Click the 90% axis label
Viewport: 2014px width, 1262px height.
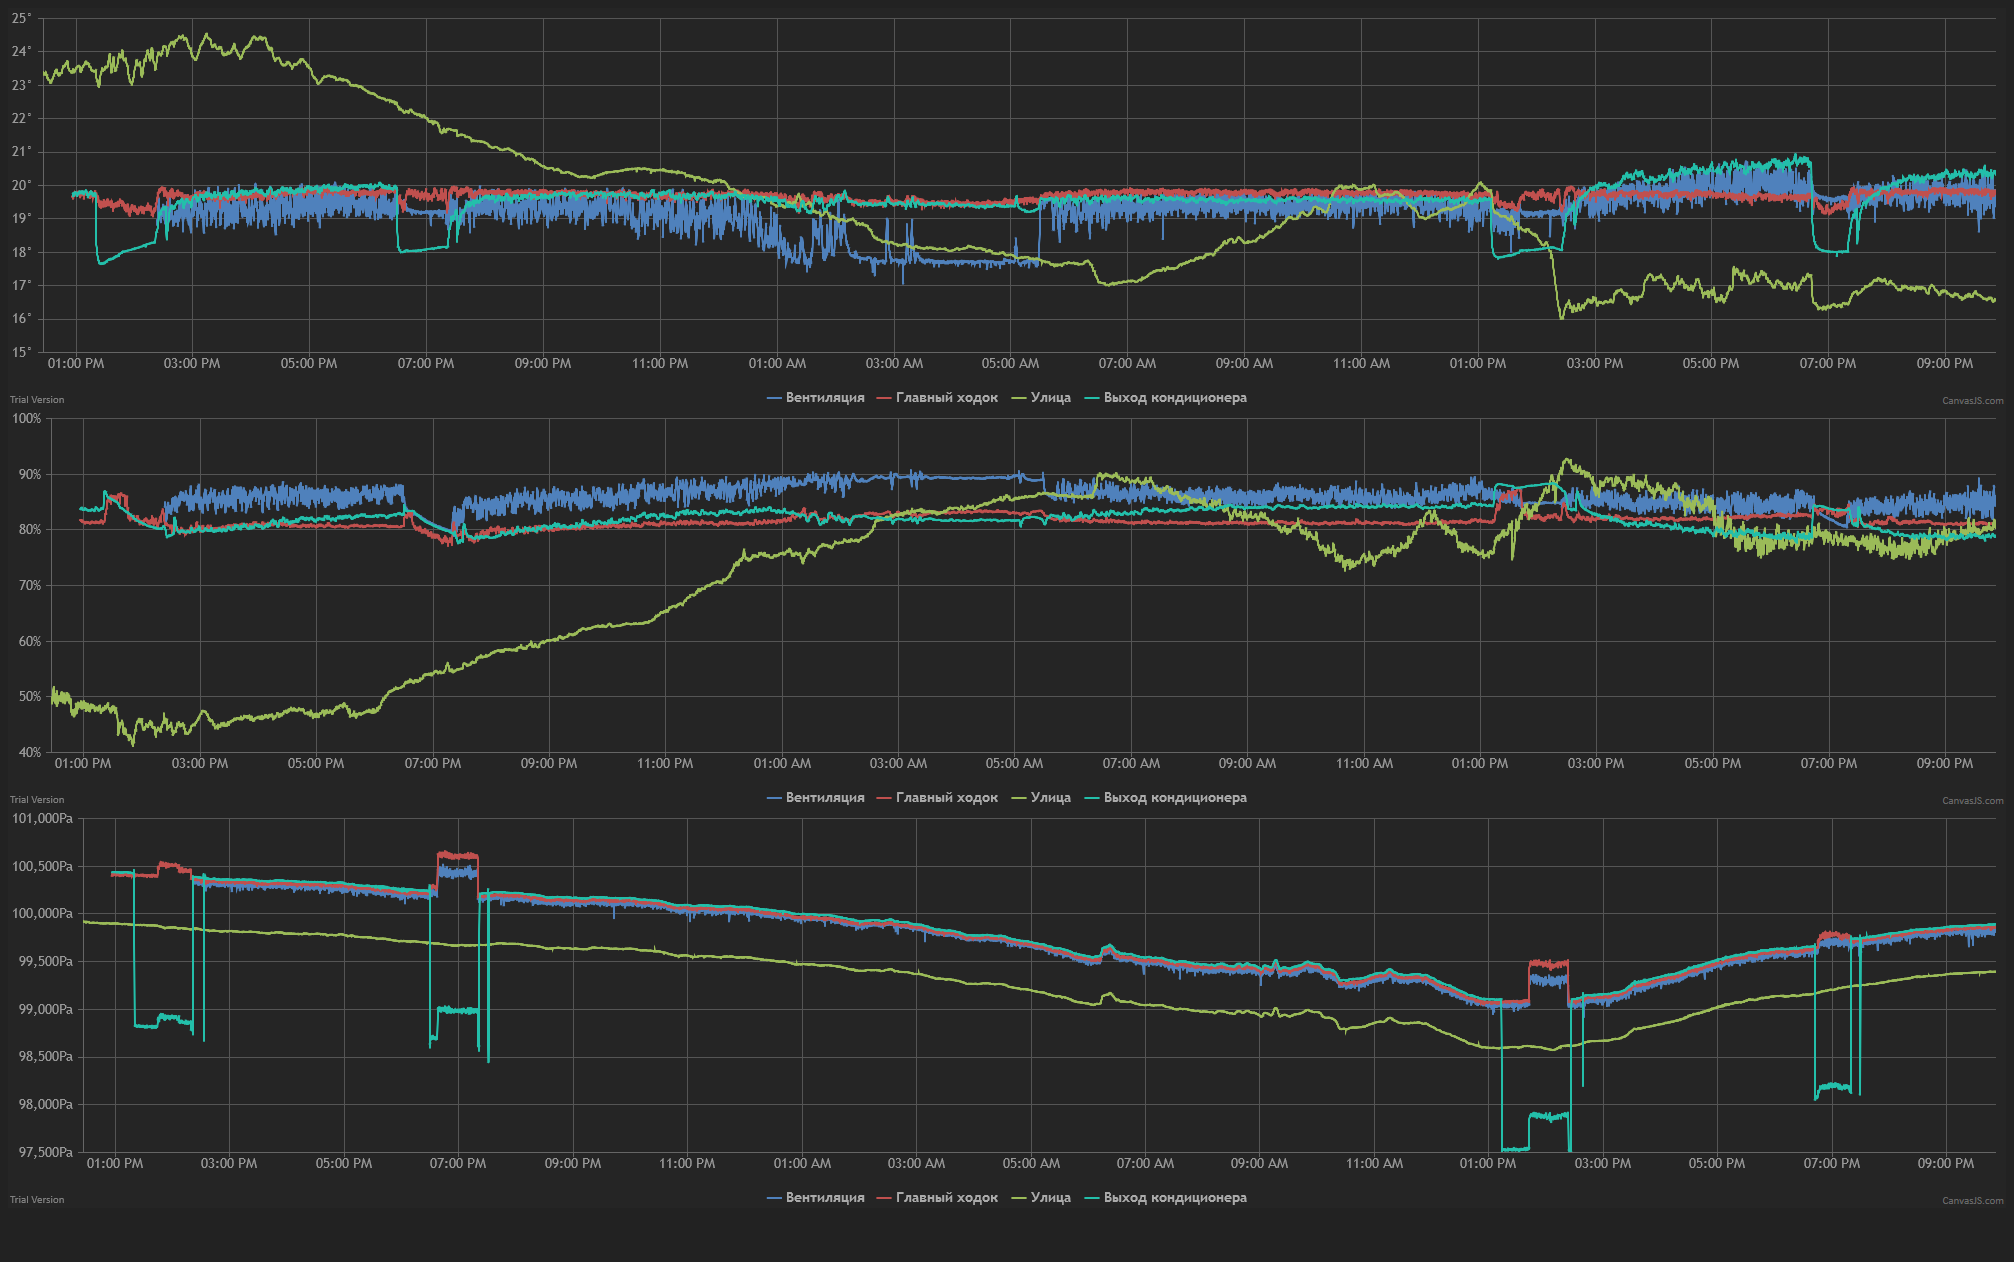point(30,474)
